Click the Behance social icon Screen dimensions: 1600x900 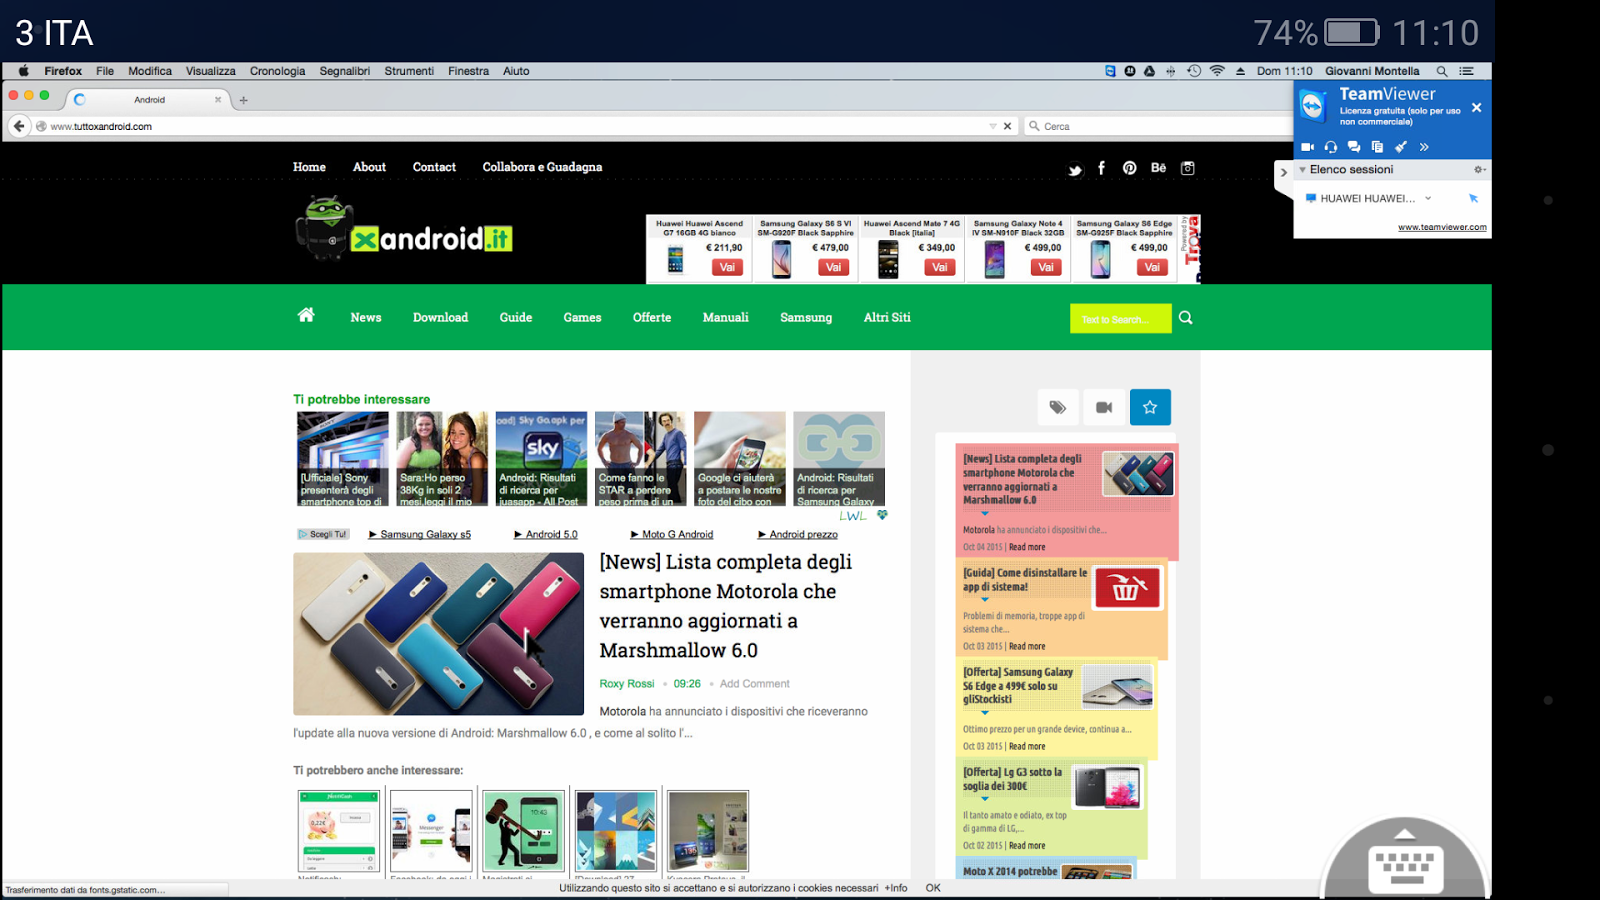[1158, 168]
